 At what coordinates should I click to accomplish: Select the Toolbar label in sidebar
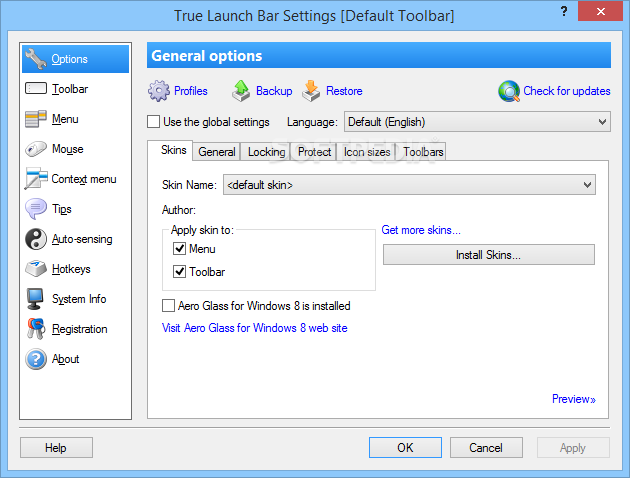[x=70, y=89]
